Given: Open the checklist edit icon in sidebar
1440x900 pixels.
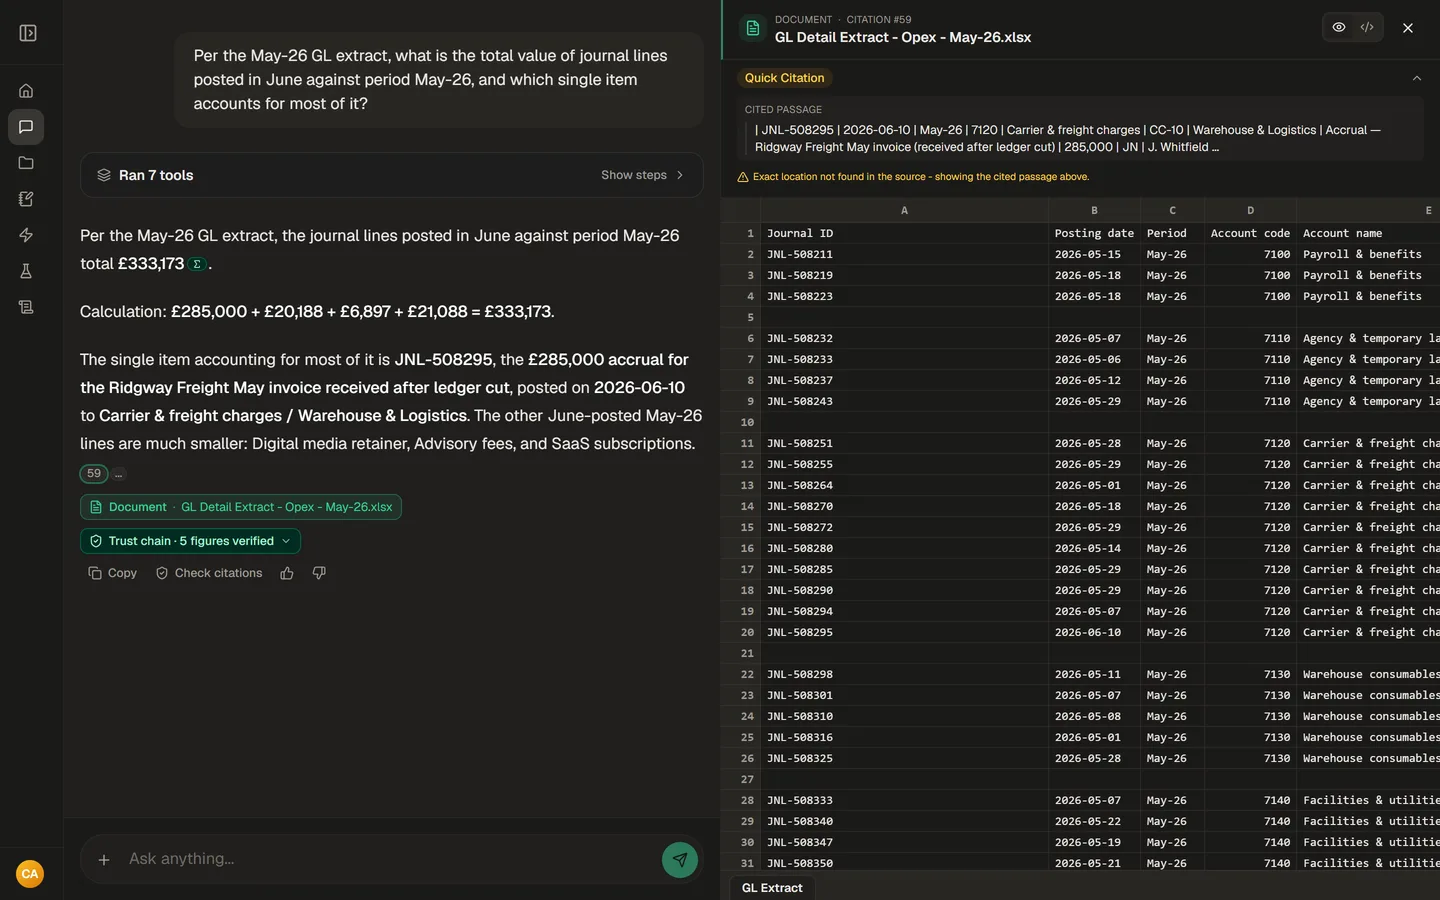Looking at the screenshot, I should click(26, 199).
